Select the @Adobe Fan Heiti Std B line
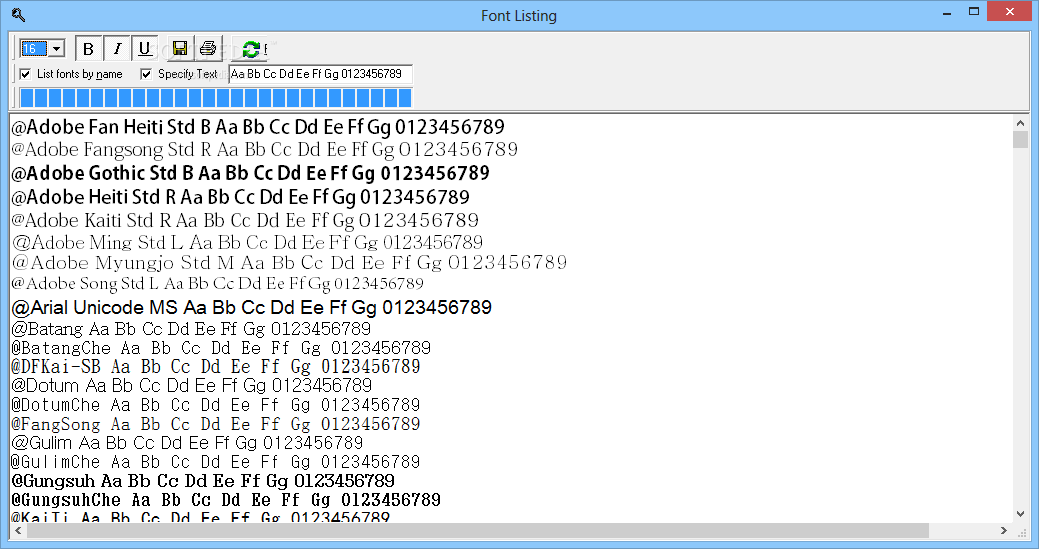1039x549 pixels. click(x=258, y=126)
